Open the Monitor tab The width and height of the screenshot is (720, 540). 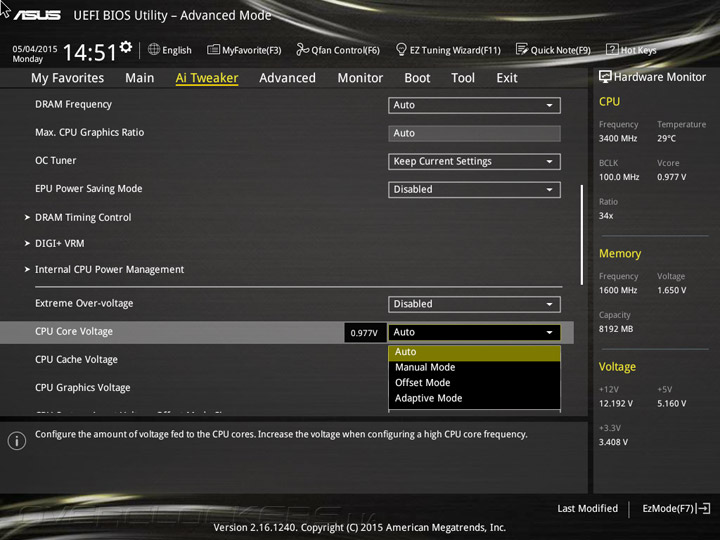(x=360, y=78)
